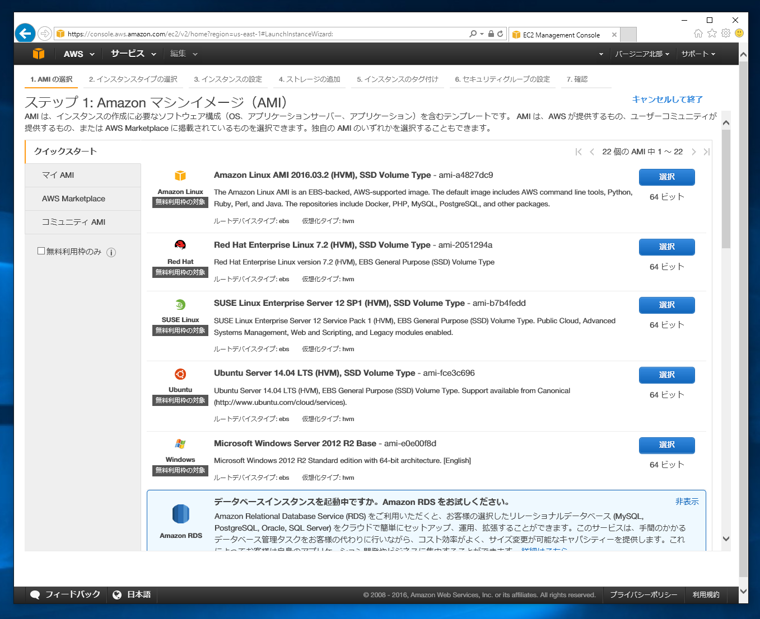Go to 6. セキュリティグループの設定 tab
760x619 pixels.
point(502,79)
